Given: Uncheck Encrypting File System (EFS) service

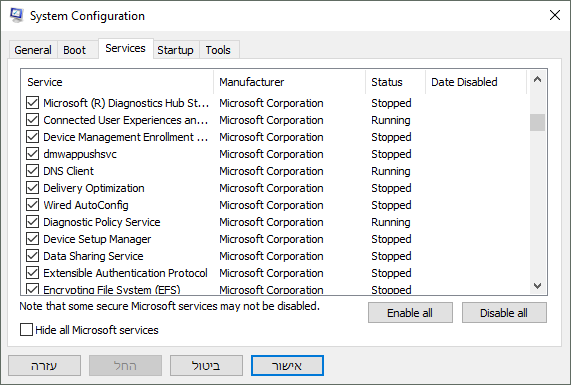Looking at the screenshot, I should pos(32,289).
